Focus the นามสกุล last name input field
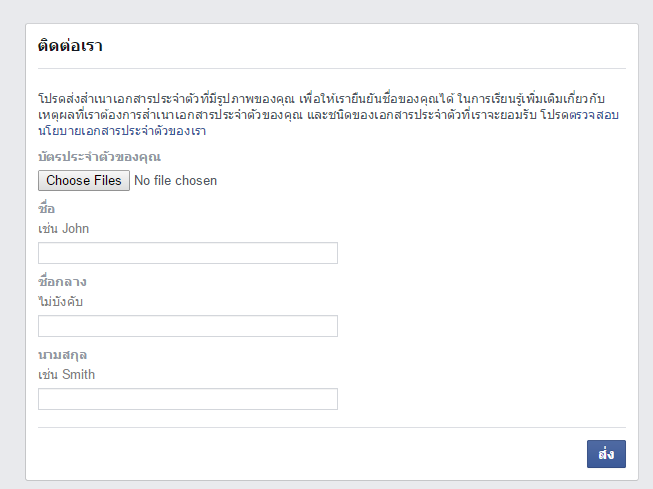This screenshot has width=653, height=489. (x=188, y=399)
